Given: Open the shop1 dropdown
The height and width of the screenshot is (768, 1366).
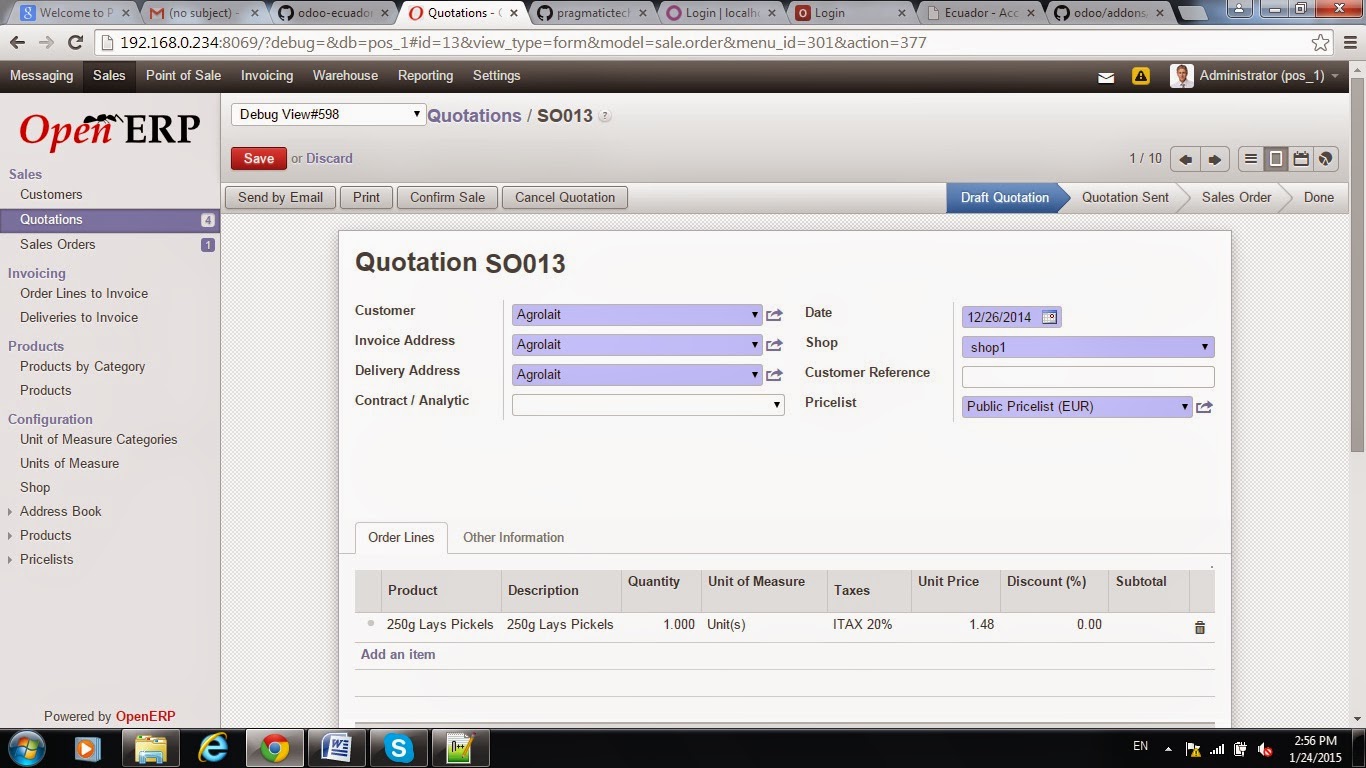Looking at the screenshot, I should [x=1088, y=347].
